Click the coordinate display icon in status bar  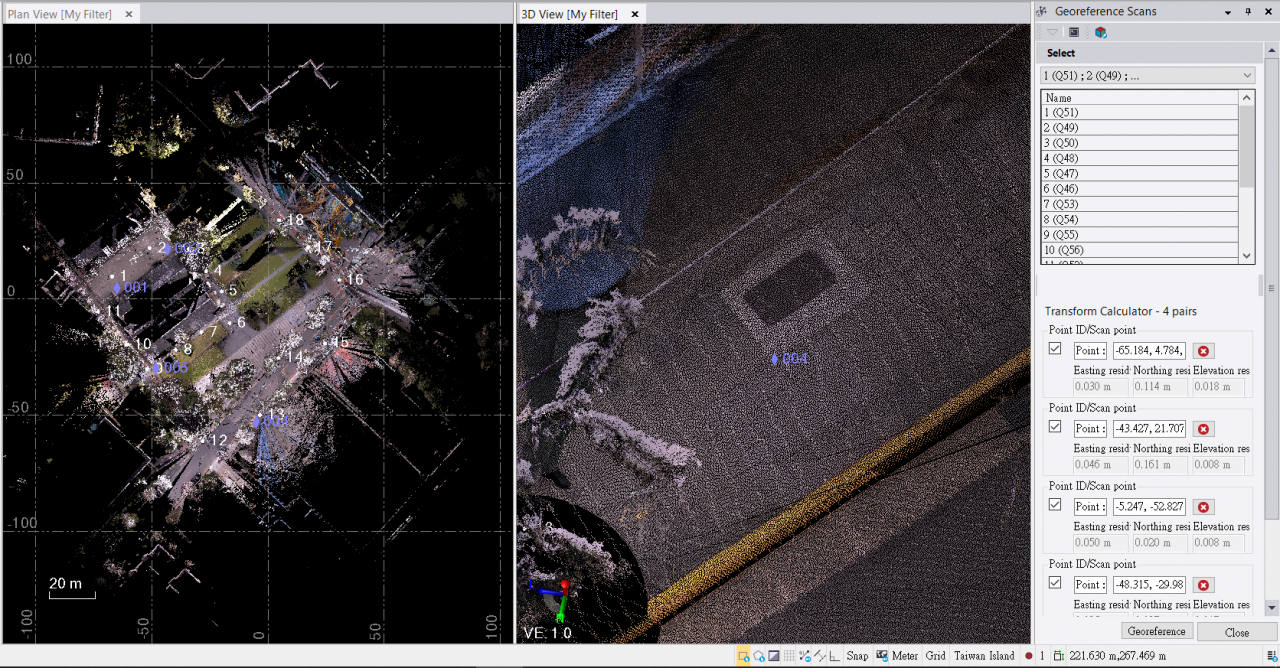1059,656
